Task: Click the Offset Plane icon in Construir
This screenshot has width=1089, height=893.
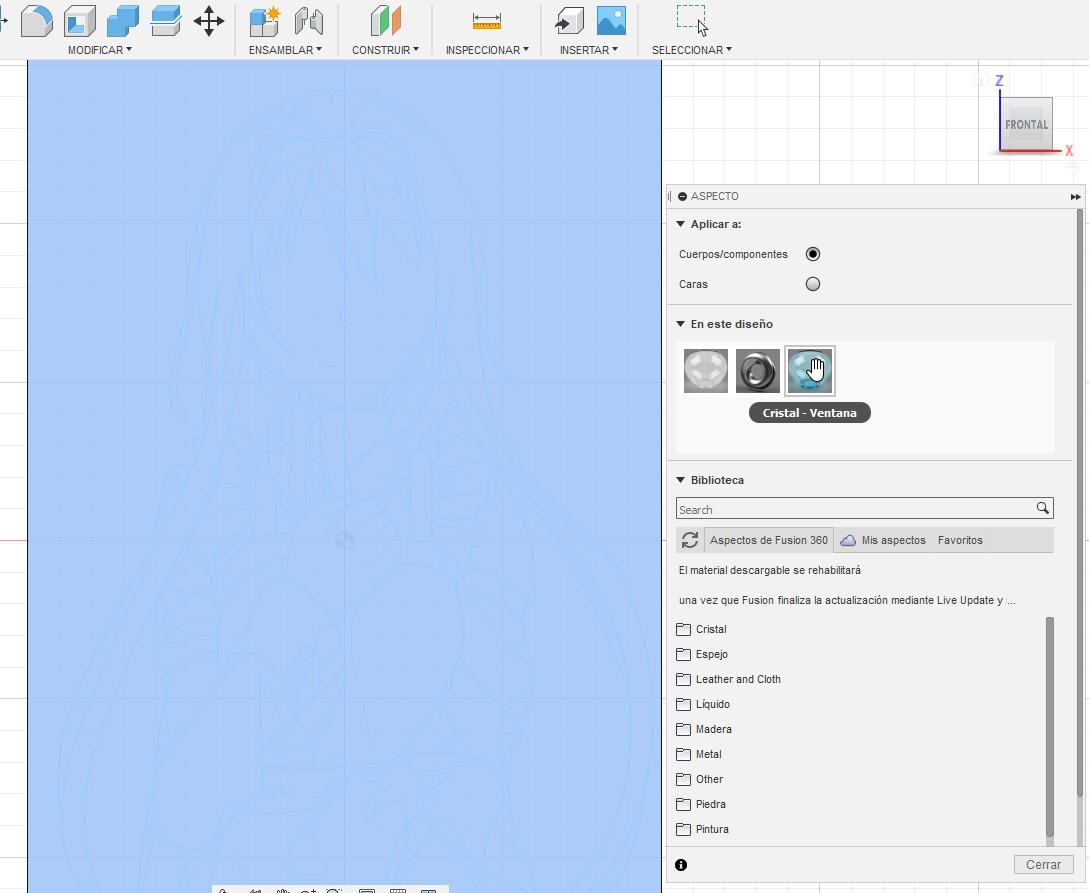Action: (x=385, y=21)
